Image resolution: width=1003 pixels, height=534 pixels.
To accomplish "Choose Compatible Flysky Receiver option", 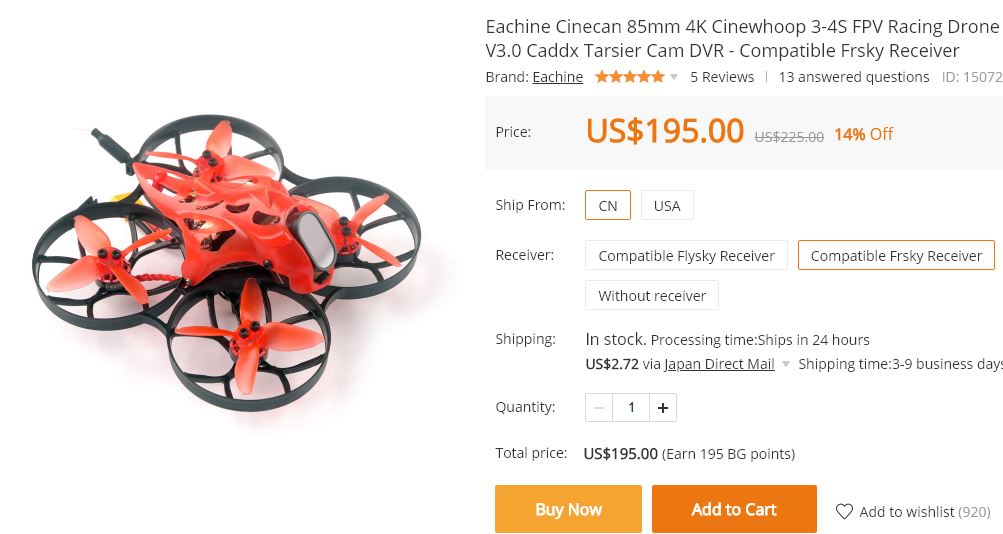I will click(686, 256).
